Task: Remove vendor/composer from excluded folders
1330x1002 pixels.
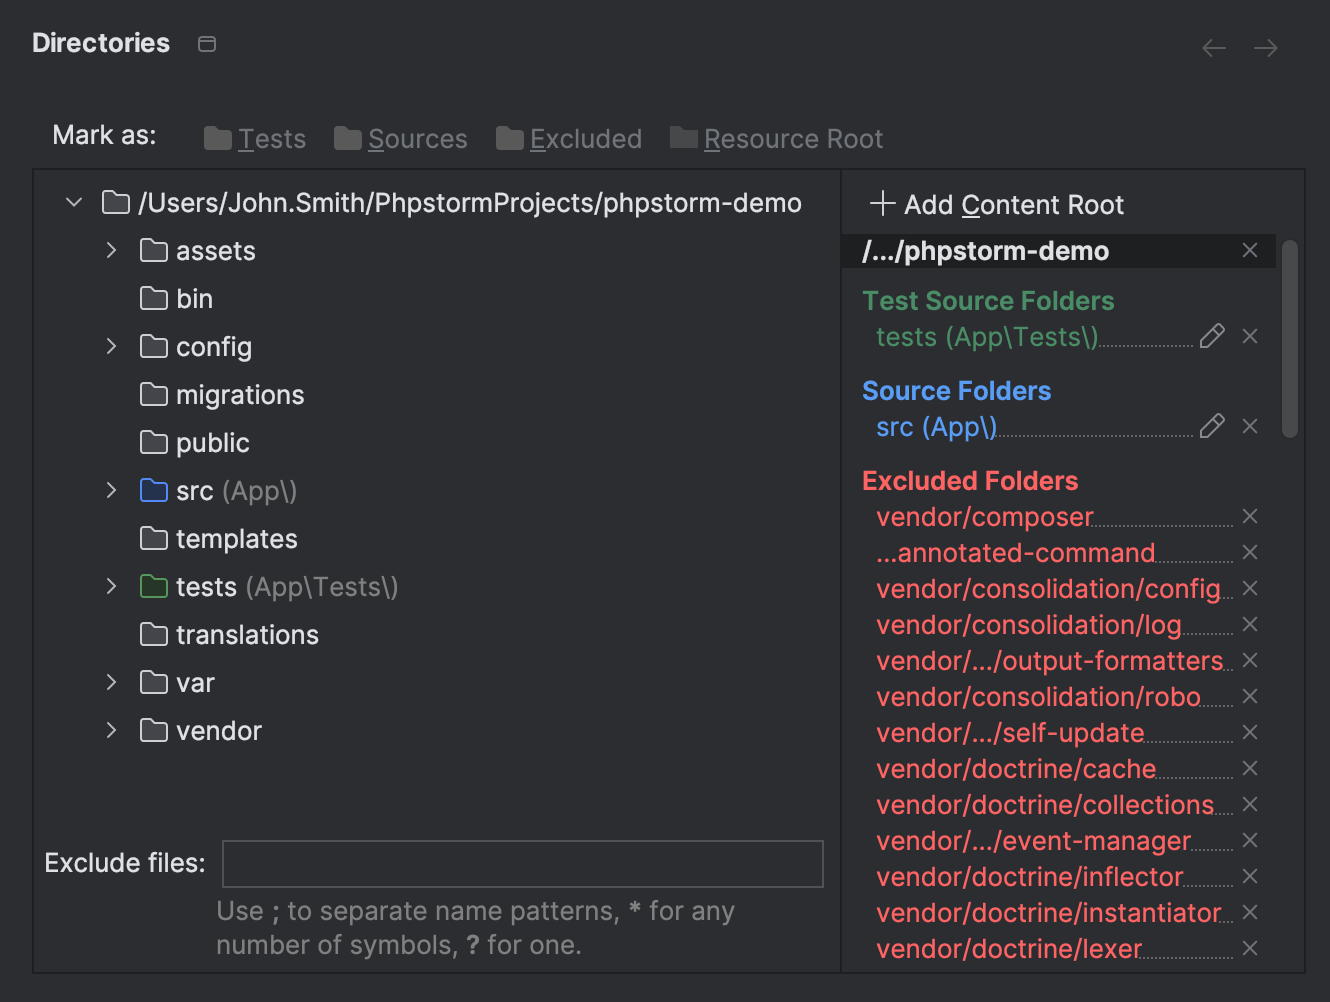Action: [x=1249, y=516]
